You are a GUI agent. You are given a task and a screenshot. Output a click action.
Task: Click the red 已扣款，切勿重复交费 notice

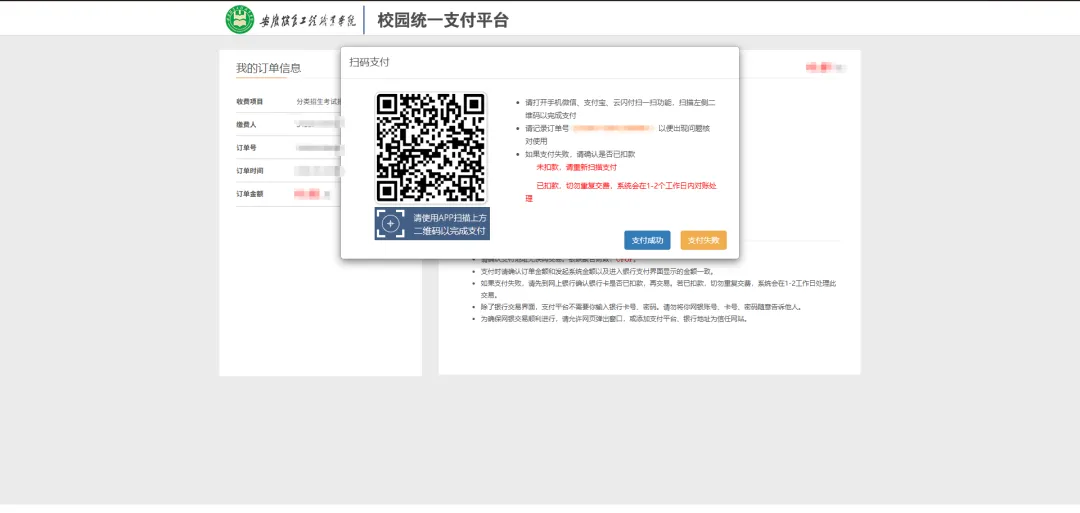(621, 192)
